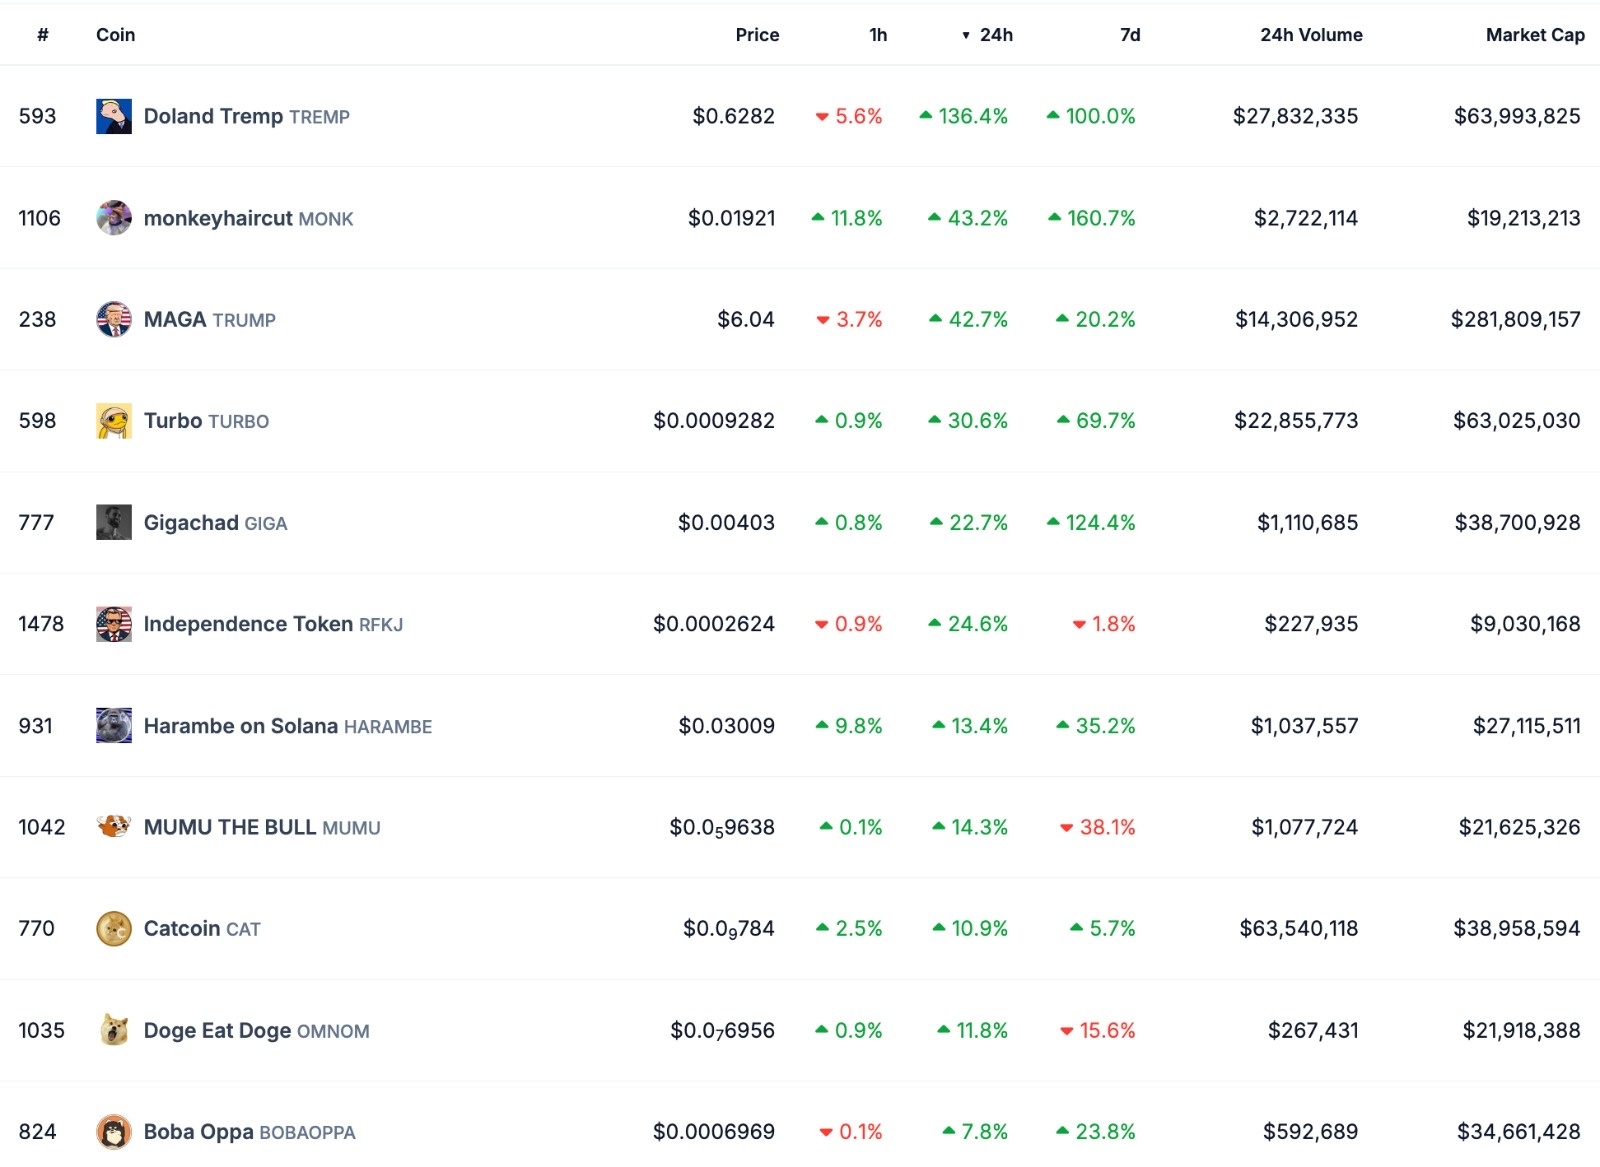The height and width of the screenshot is (1167, 1600).
Task: Click the MUMU THE BULL icon
Action: 113,827
